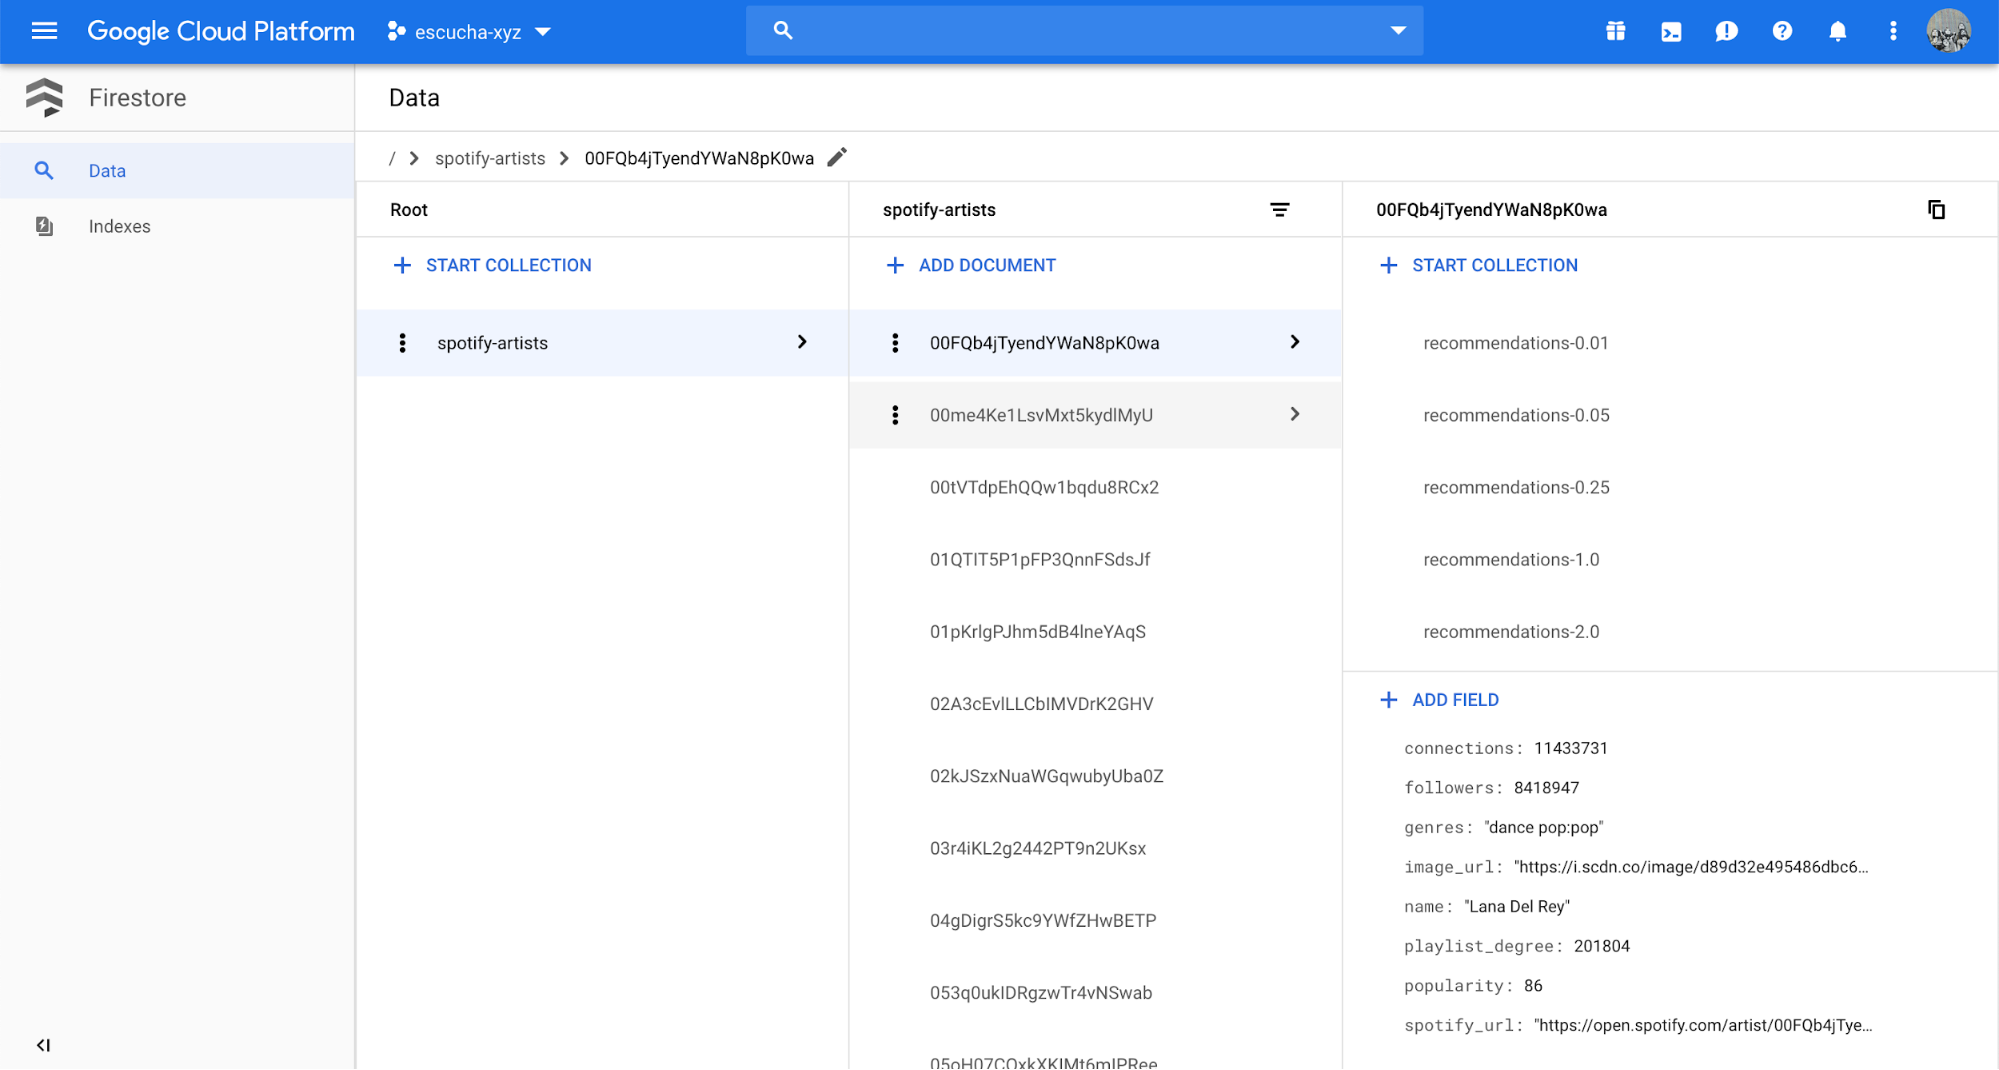The width and height of the screenshot is (1999, 1070).
Task: Select the image_url field value
Action: [x=1690, y=867]
